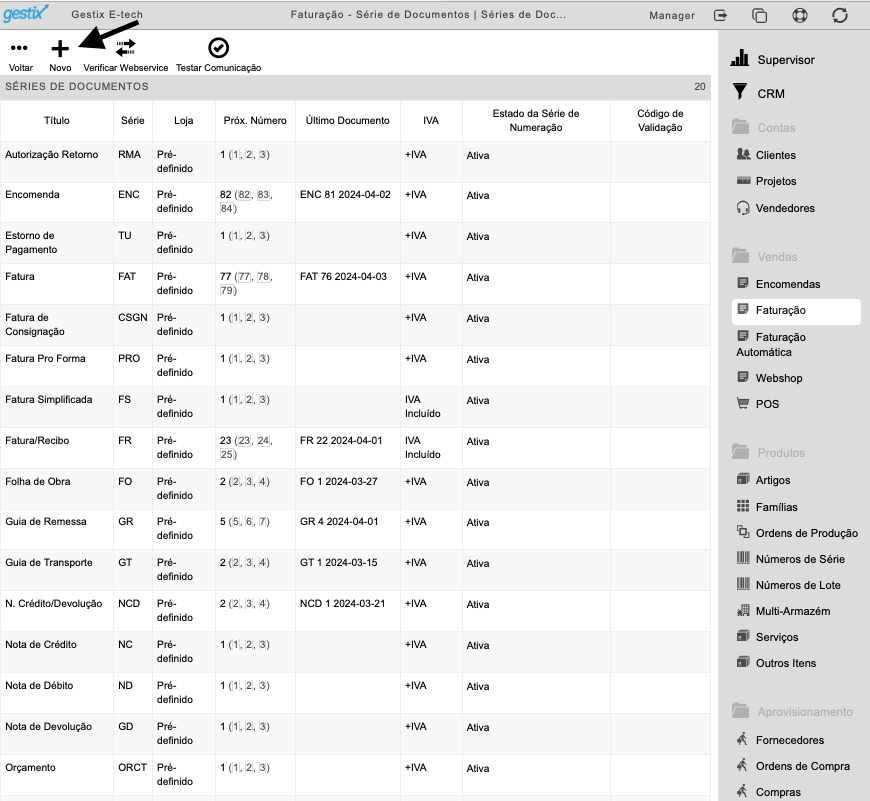Click the logout icon next to Manager
This screenshot has height=801, width=870.
(720, 16)
